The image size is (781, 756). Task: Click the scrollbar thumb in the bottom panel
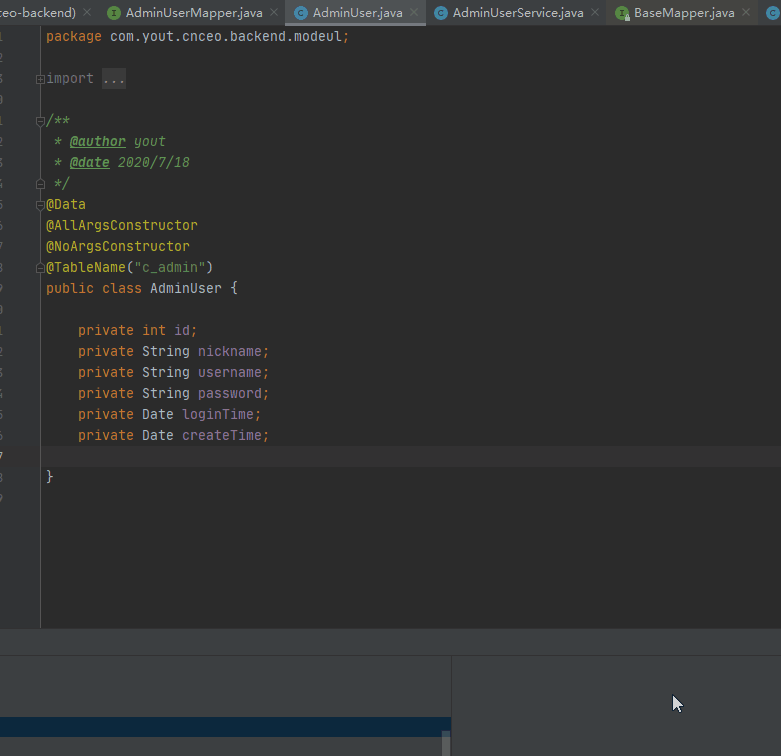coord(446,744)
